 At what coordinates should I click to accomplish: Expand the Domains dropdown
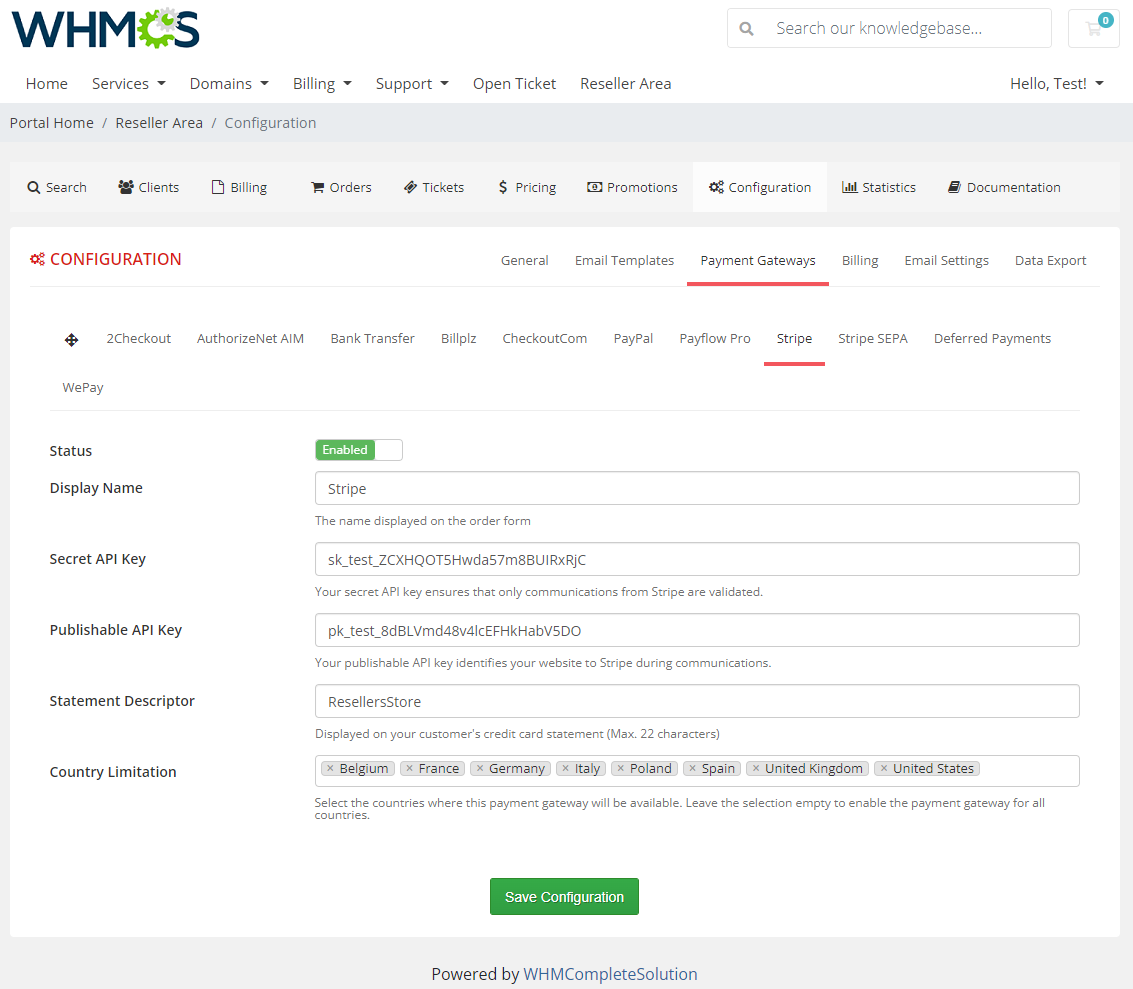[x=228, y=83]
